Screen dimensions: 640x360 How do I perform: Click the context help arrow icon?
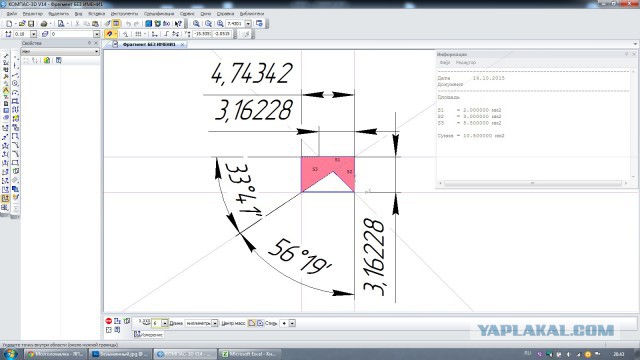178,24
